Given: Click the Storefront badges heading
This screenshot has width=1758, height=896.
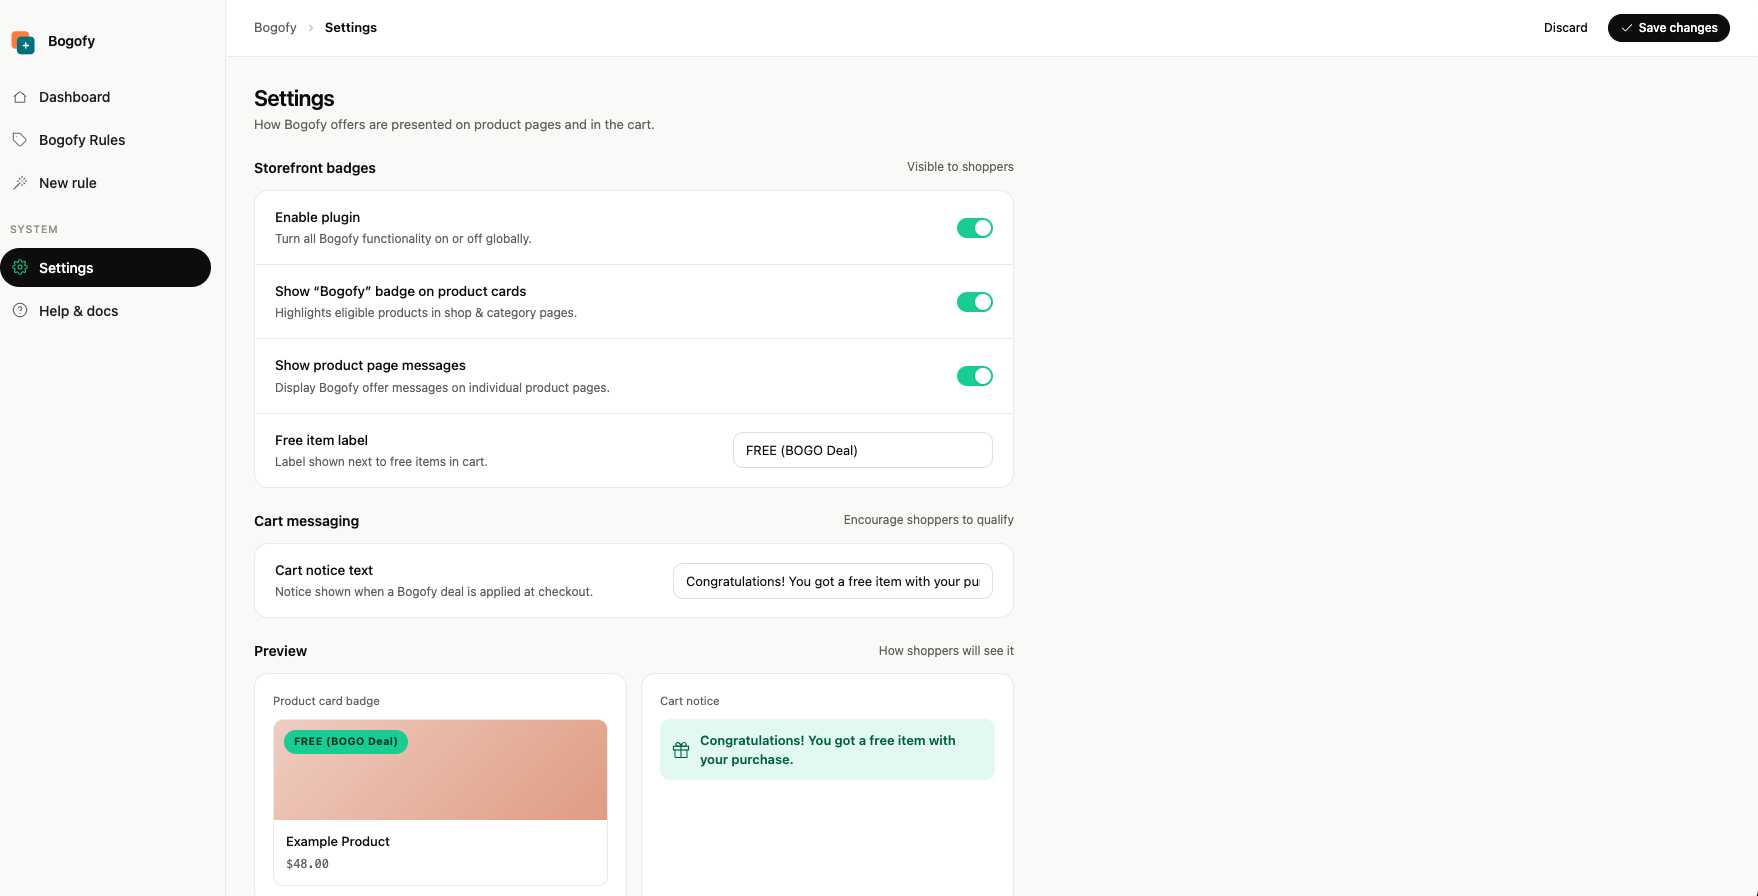Looking at the screenshot, I should (315, 168).
